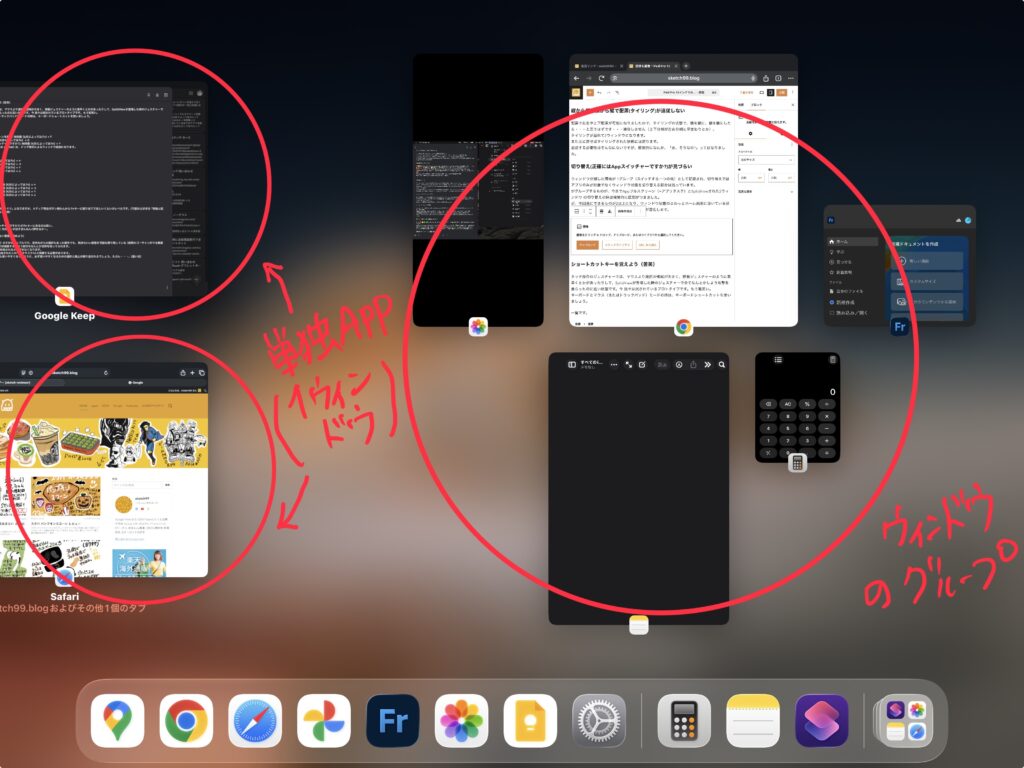Launch Shortcuts app from the dock

pyautogui.click(x=822, y=721)
